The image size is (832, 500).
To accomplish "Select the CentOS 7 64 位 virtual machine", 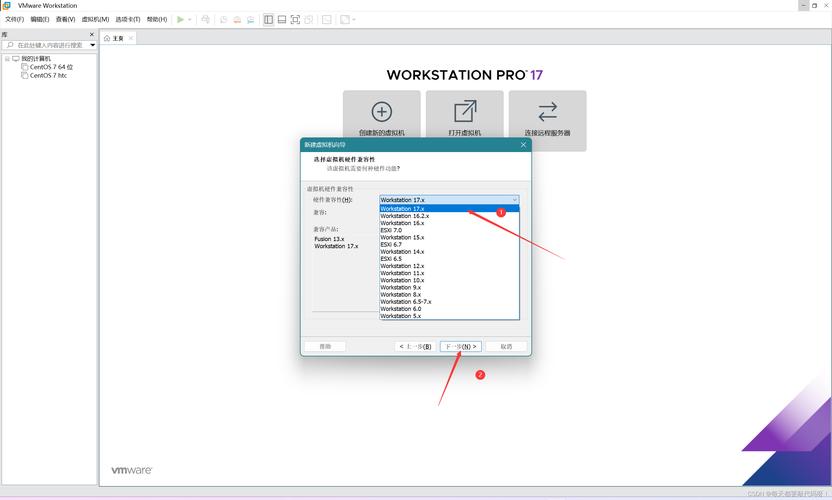I will click(x=51, y=67).
